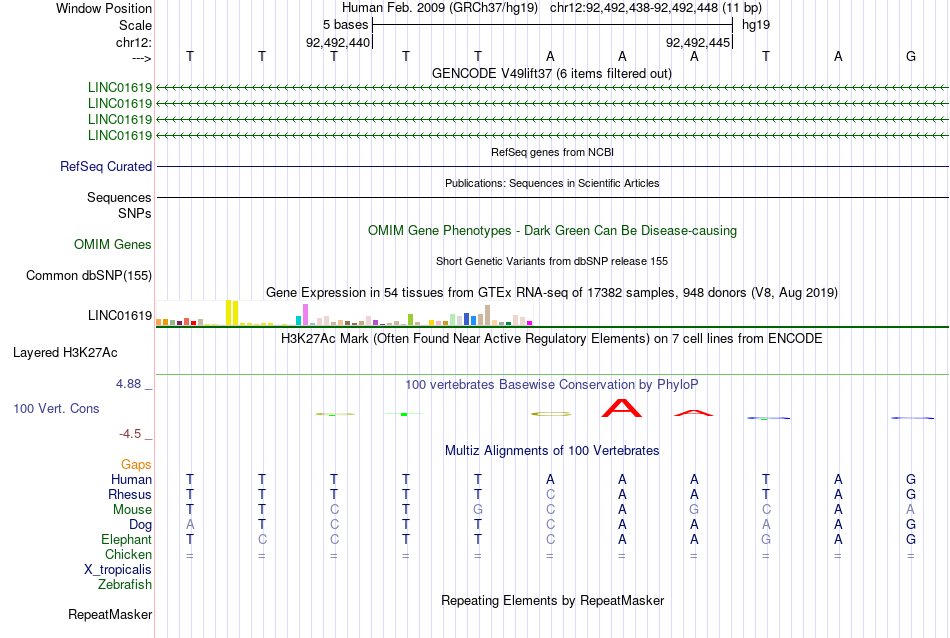This screenshot has width=950, height=638.
Task: Click the "4.88" PhyloP upper scale value
Action: pyautogui.click(x=128, y=384)
